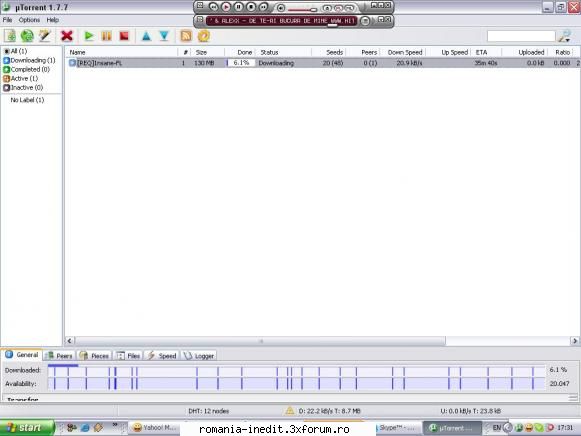Select the [REQ]Insane-FL torrent row
This screenshot has width=581, height=436.
[x=322, y=63]
